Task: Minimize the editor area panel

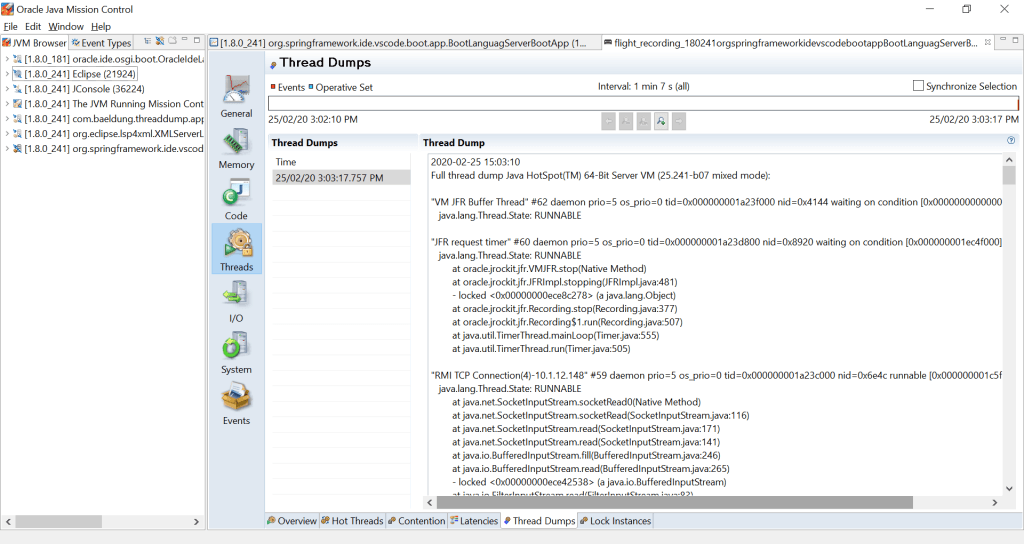Action: pos(1004,40)
